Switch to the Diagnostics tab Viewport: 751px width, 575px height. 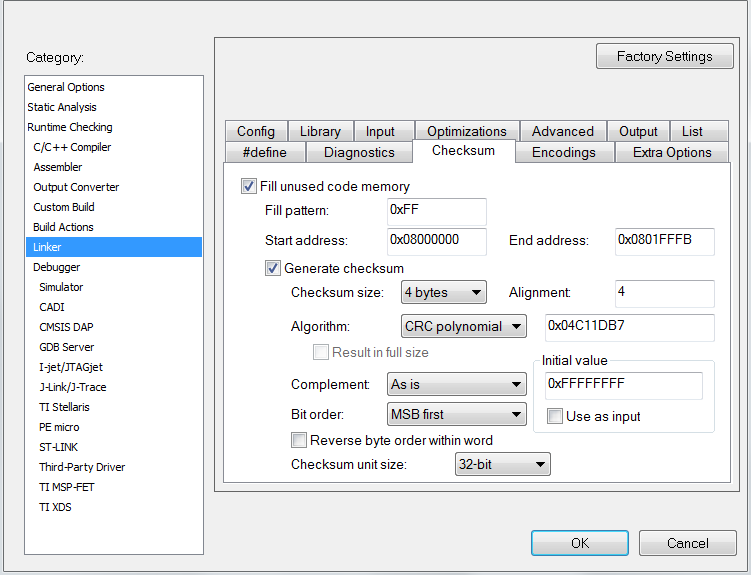point(359,152)
